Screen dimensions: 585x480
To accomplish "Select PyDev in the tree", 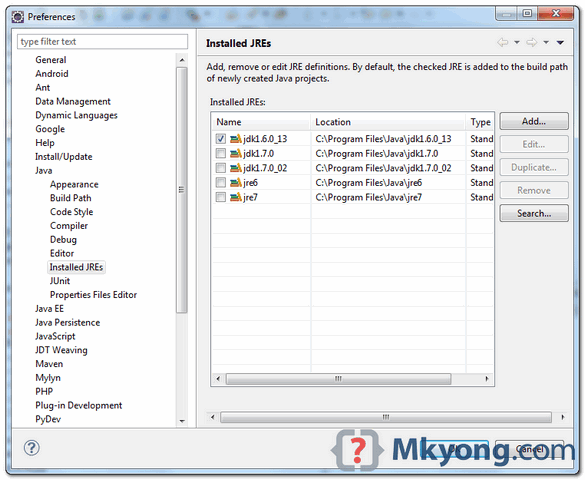I will point(48,419).
